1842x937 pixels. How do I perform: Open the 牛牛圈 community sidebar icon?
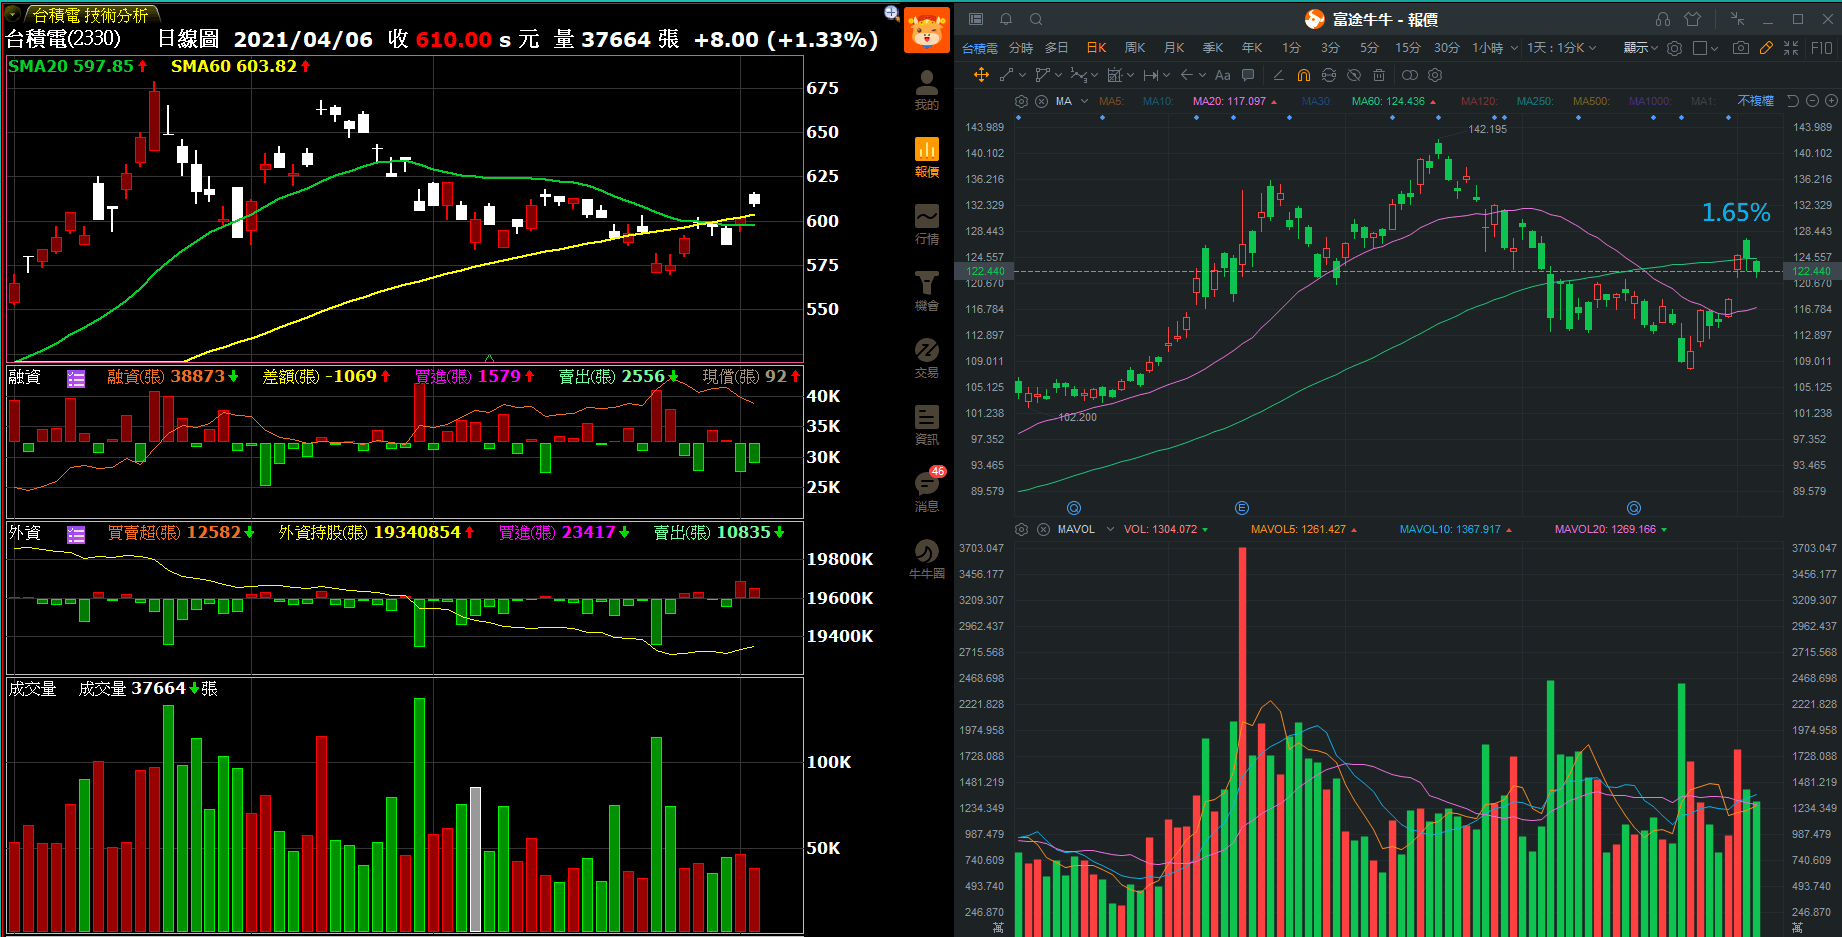coord(927,559)
